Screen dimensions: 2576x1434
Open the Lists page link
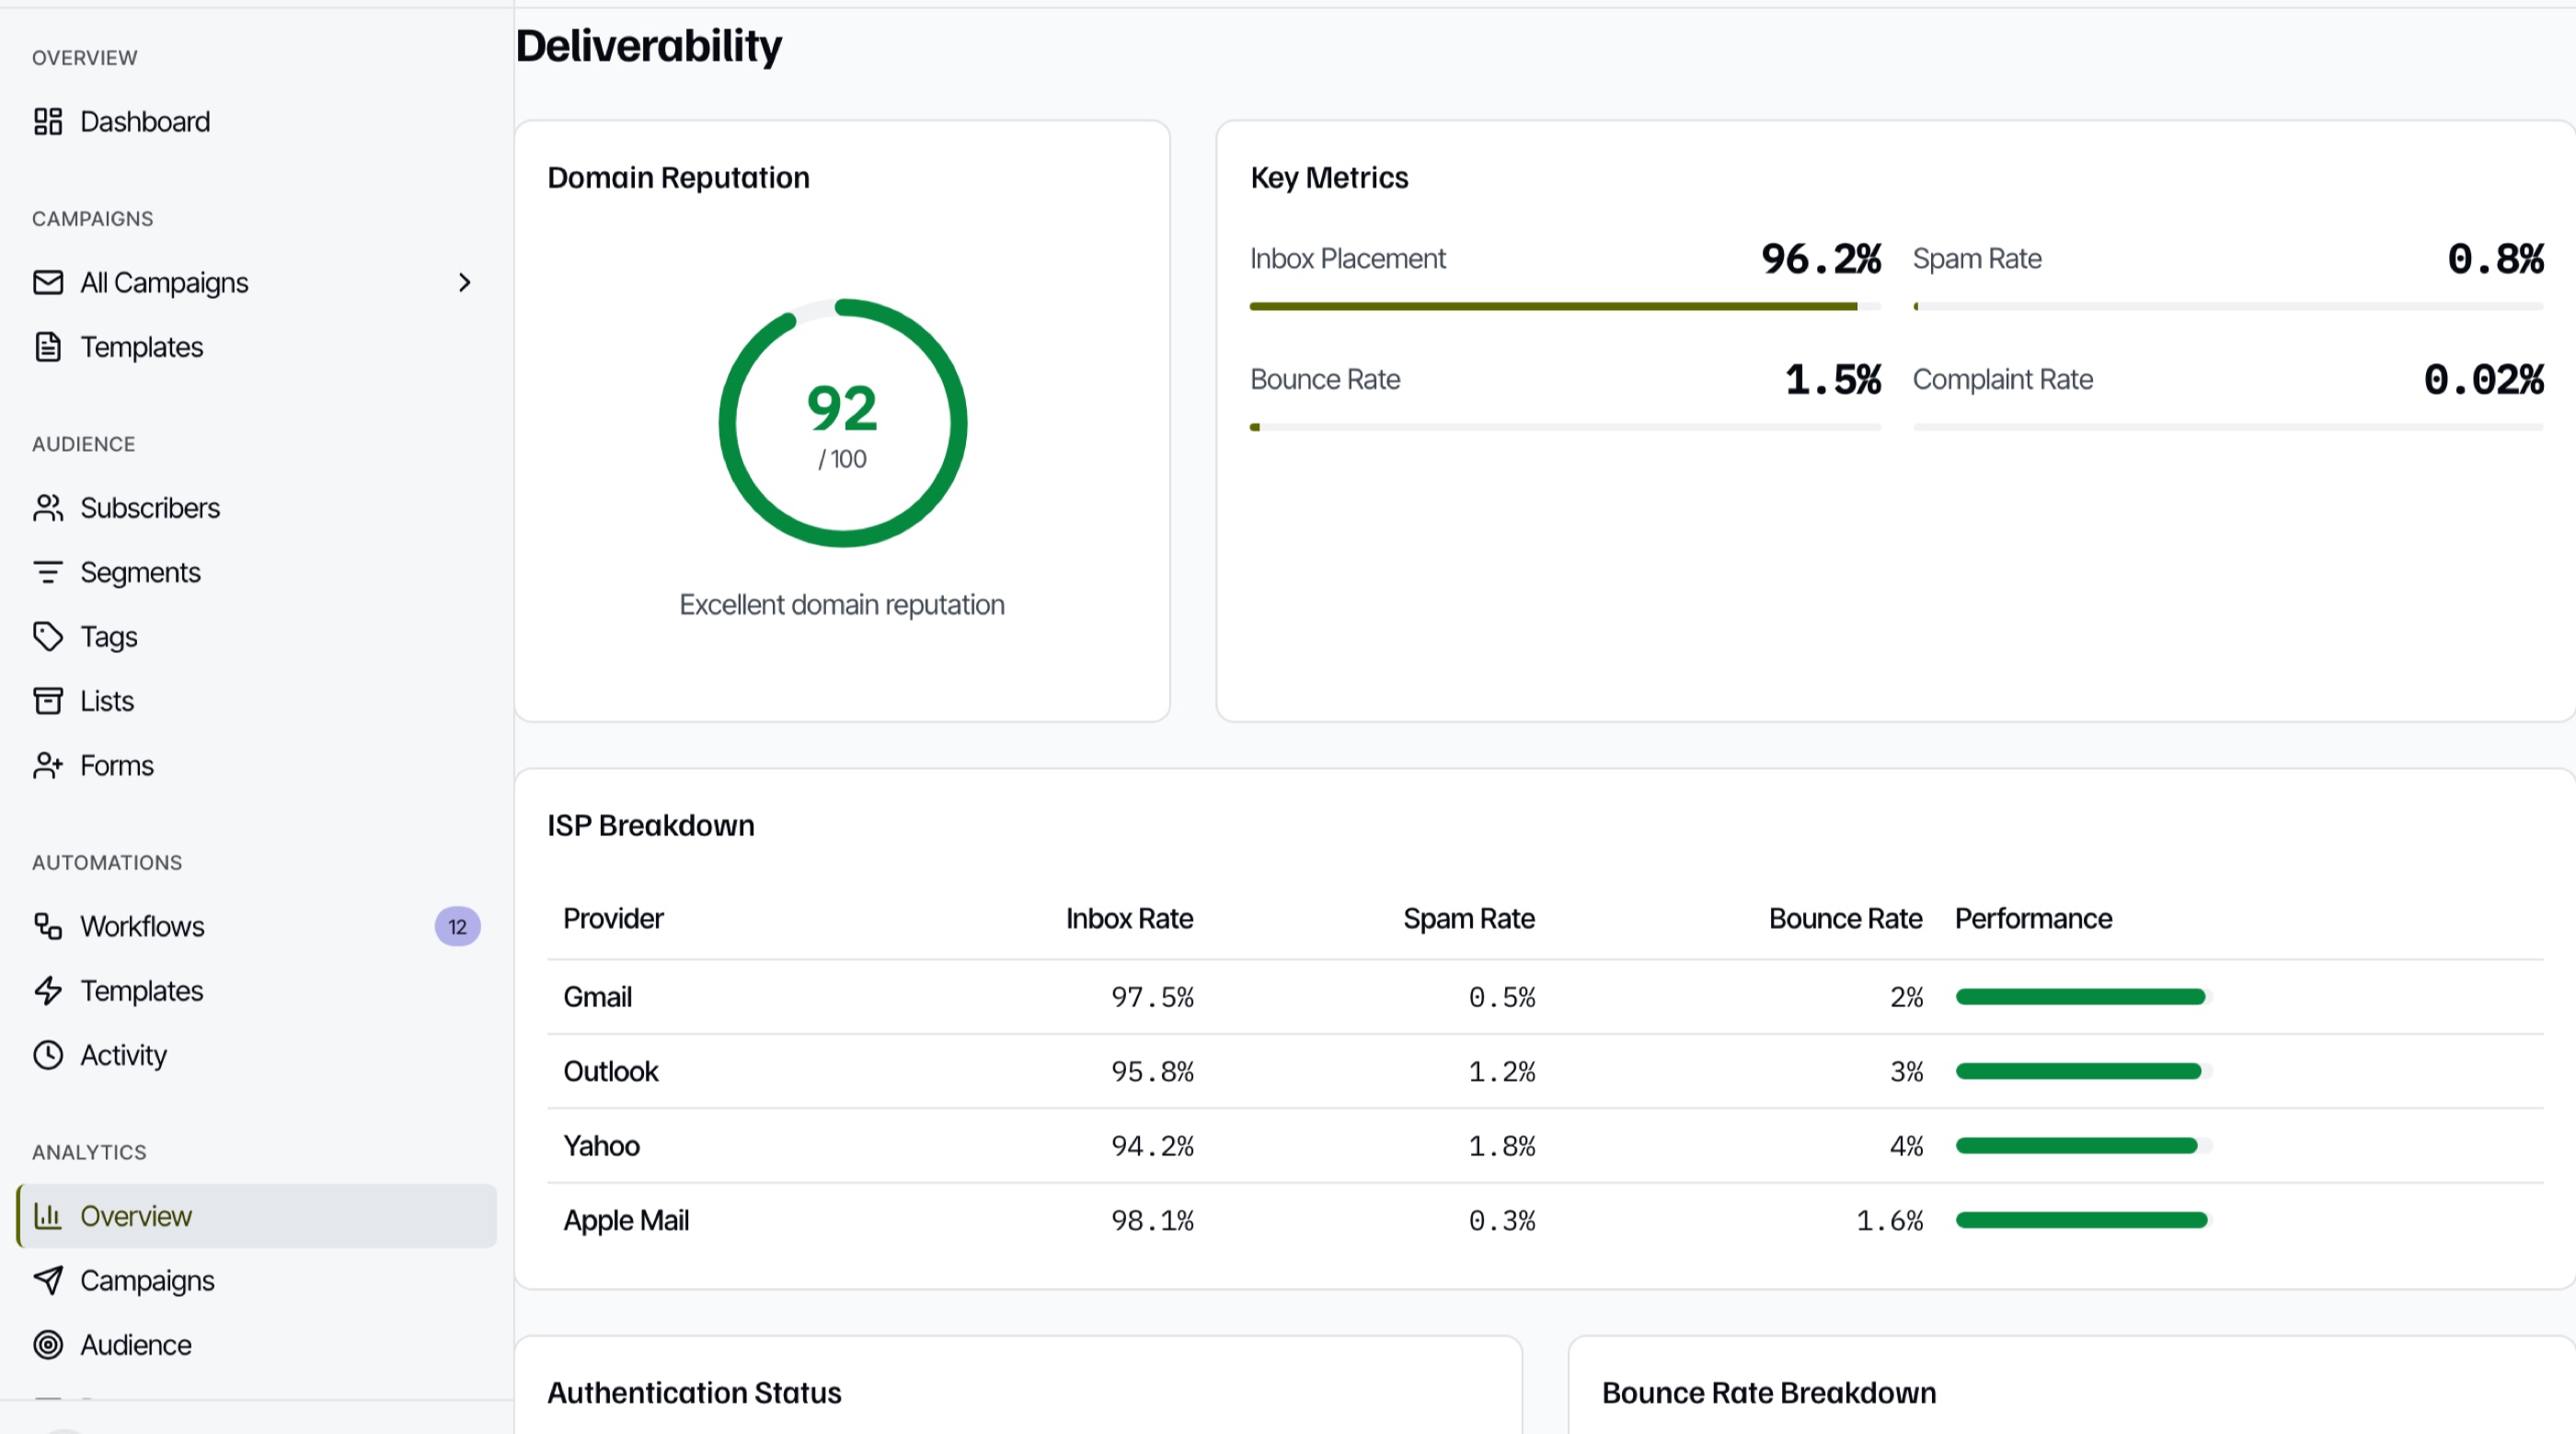click(256, 701)
